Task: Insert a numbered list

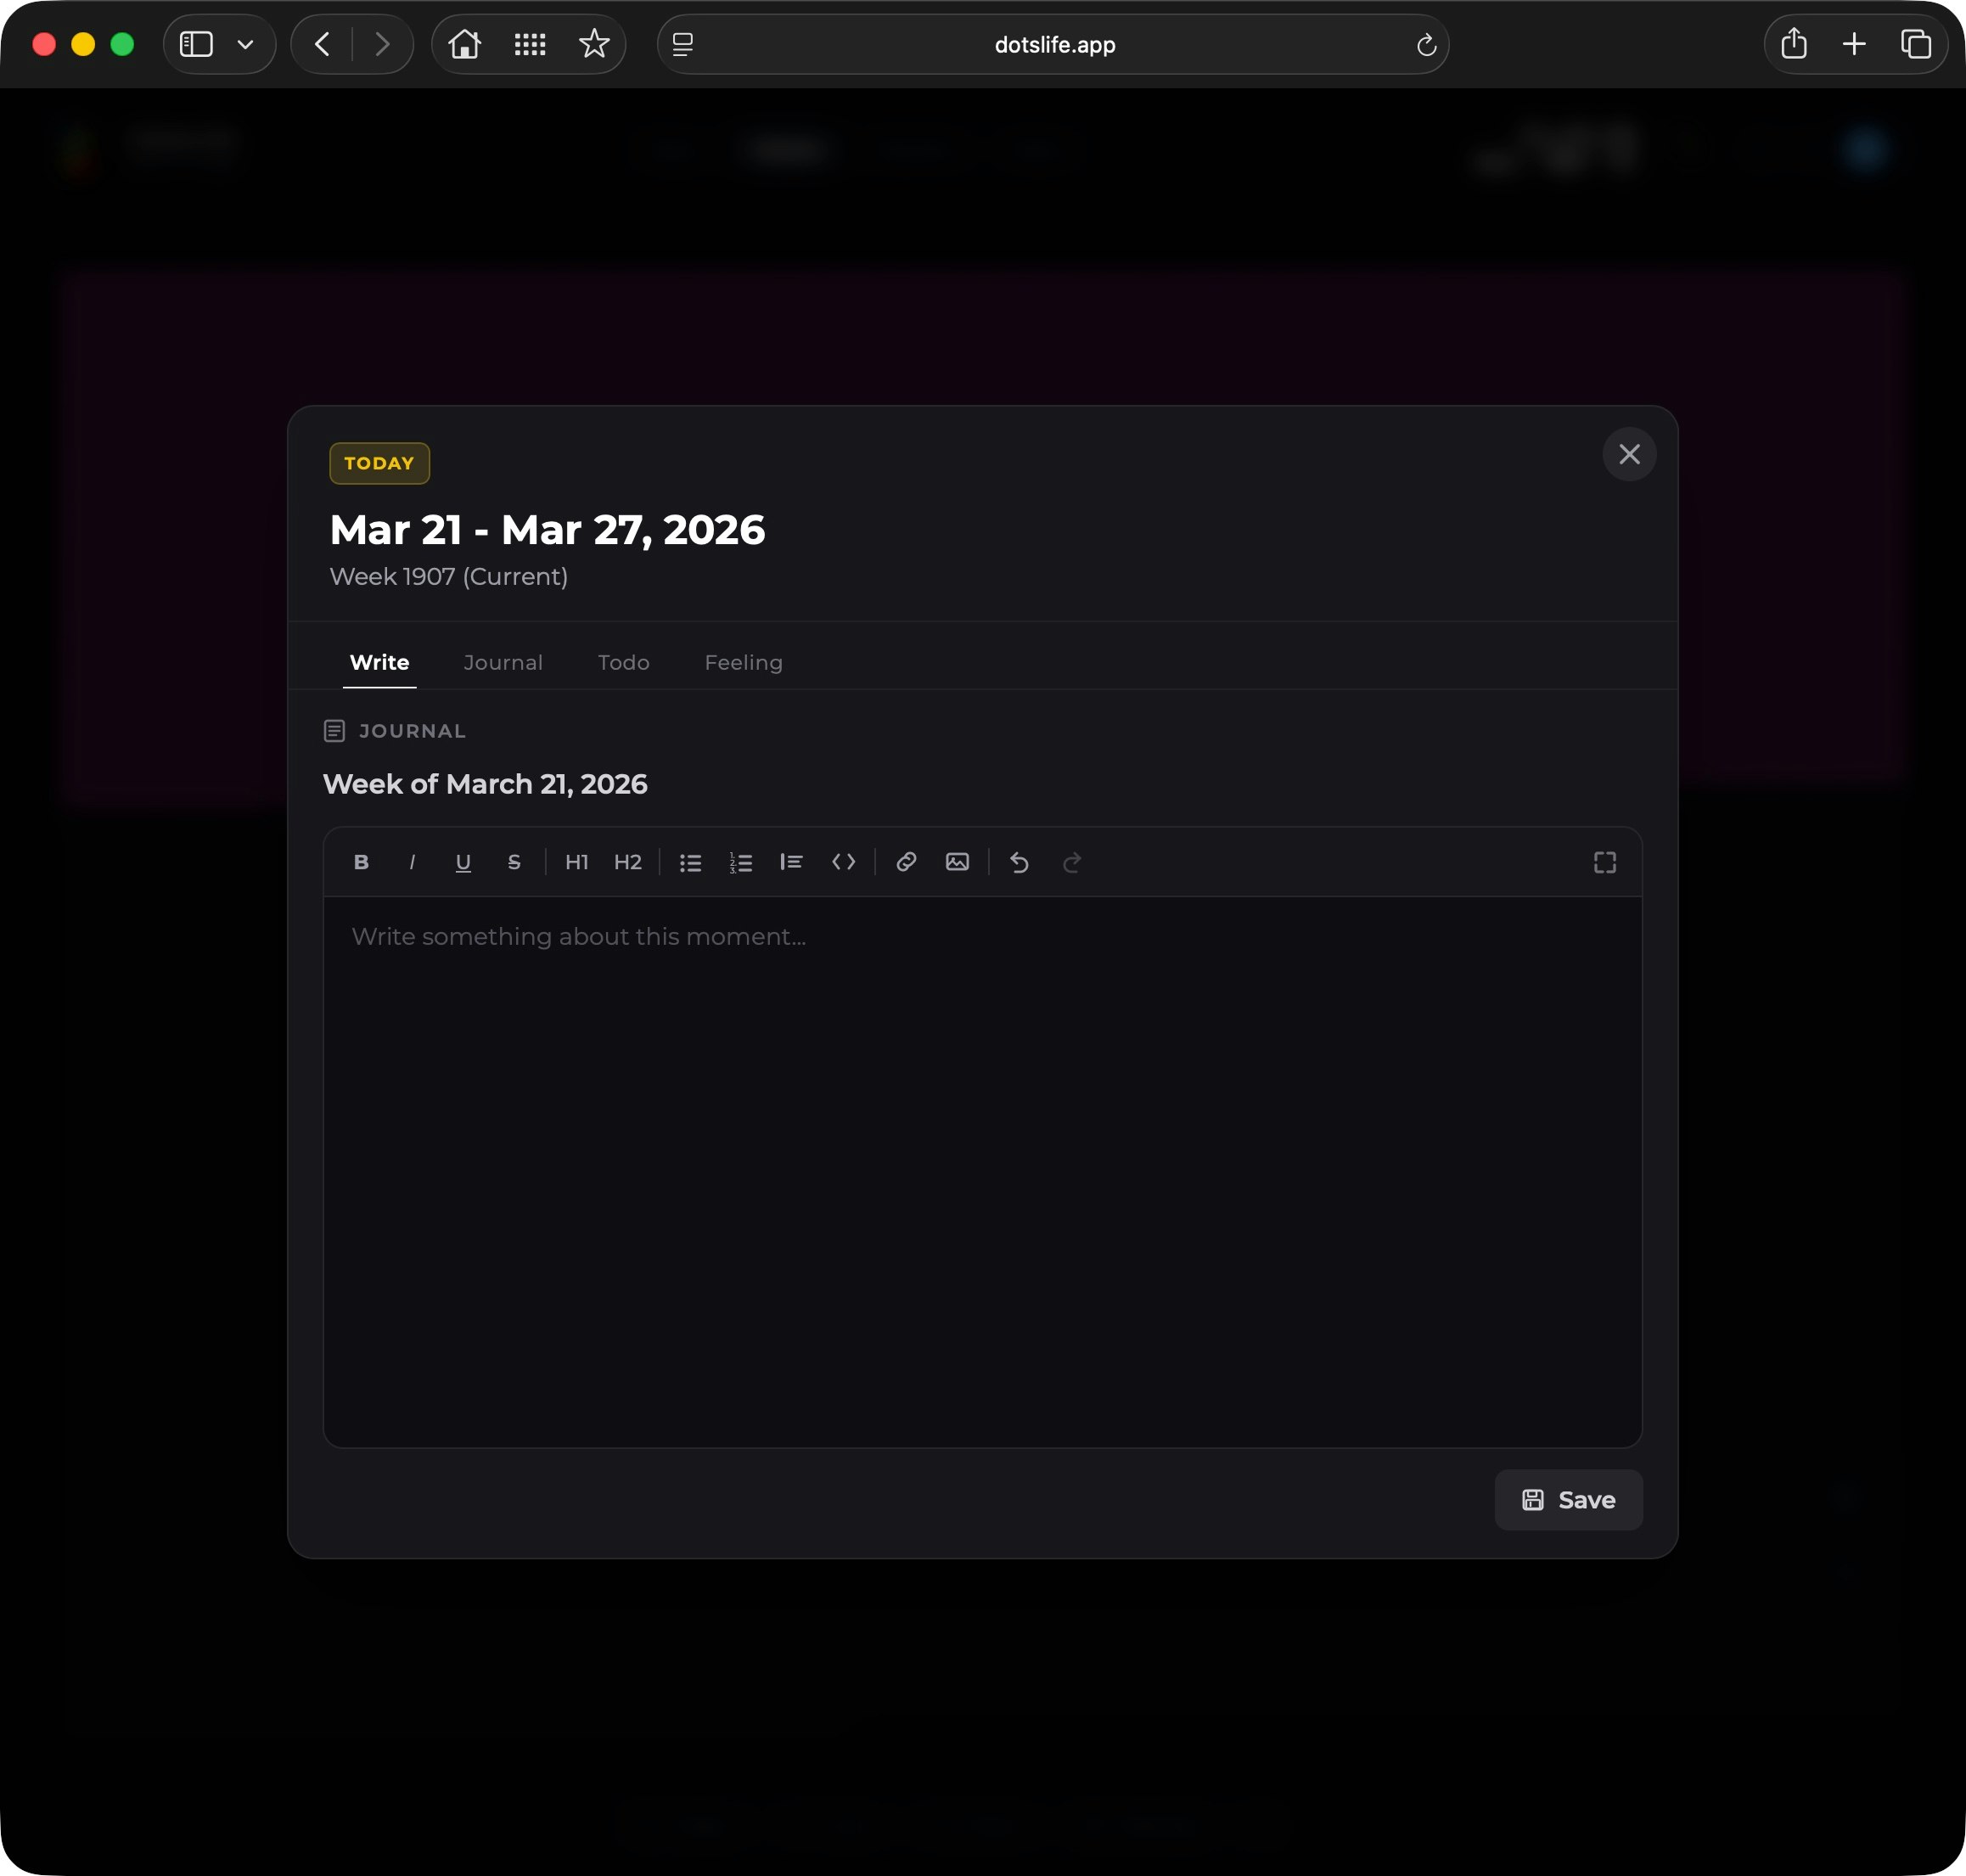Action: [741, 862]
